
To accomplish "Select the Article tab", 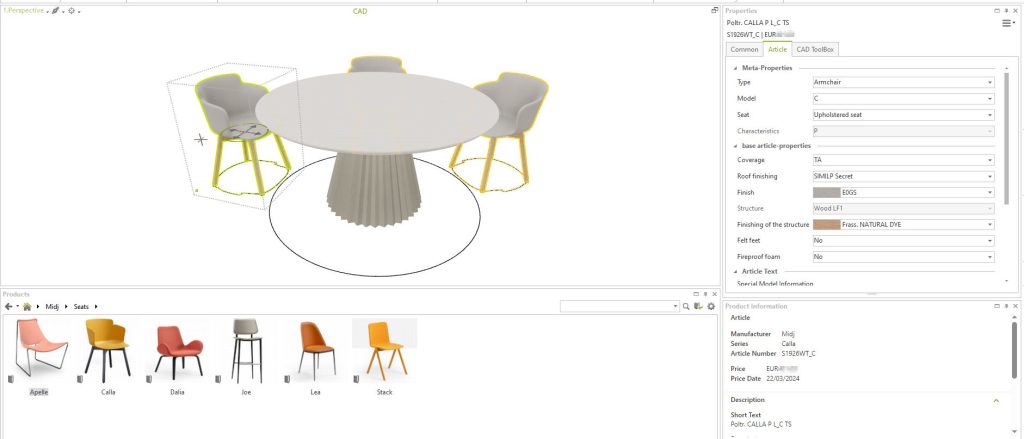I will click(x=777, y=50).
